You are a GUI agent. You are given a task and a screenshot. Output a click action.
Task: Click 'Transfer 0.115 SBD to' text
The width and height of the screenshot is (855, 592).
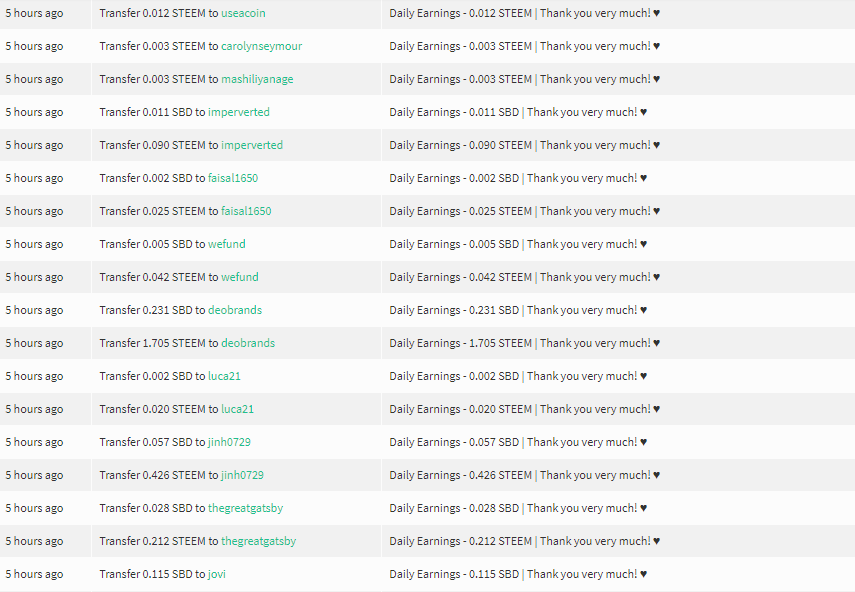click(x=152, y=575)
